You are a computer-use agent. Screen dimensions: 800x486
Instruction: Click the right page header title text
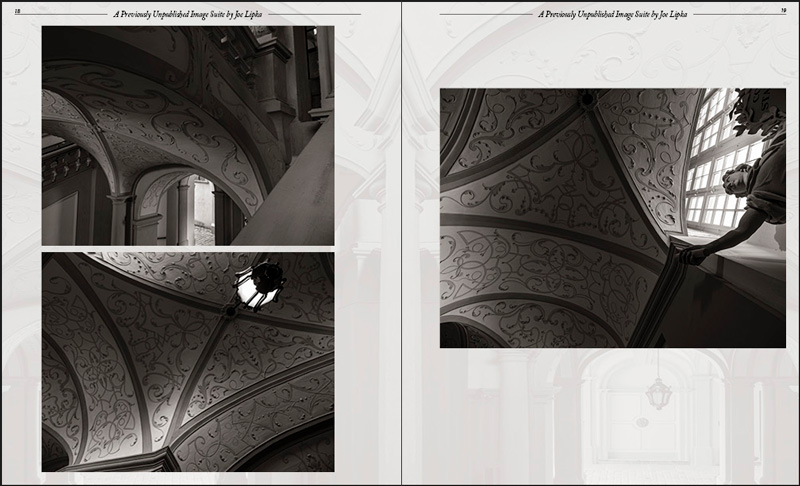point(612,14)
